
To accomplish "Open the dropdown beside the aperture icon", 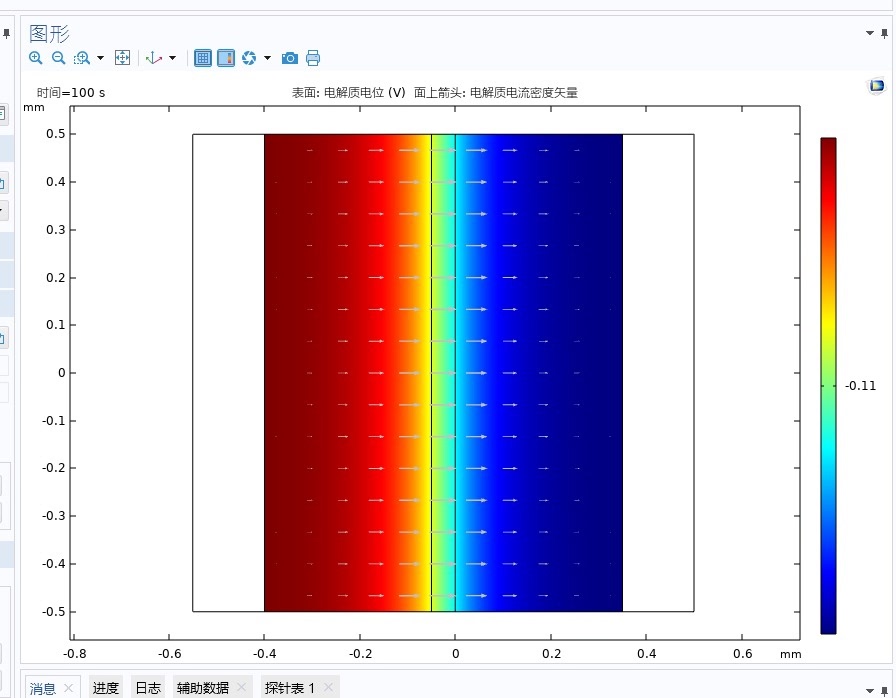I will 267,58.
